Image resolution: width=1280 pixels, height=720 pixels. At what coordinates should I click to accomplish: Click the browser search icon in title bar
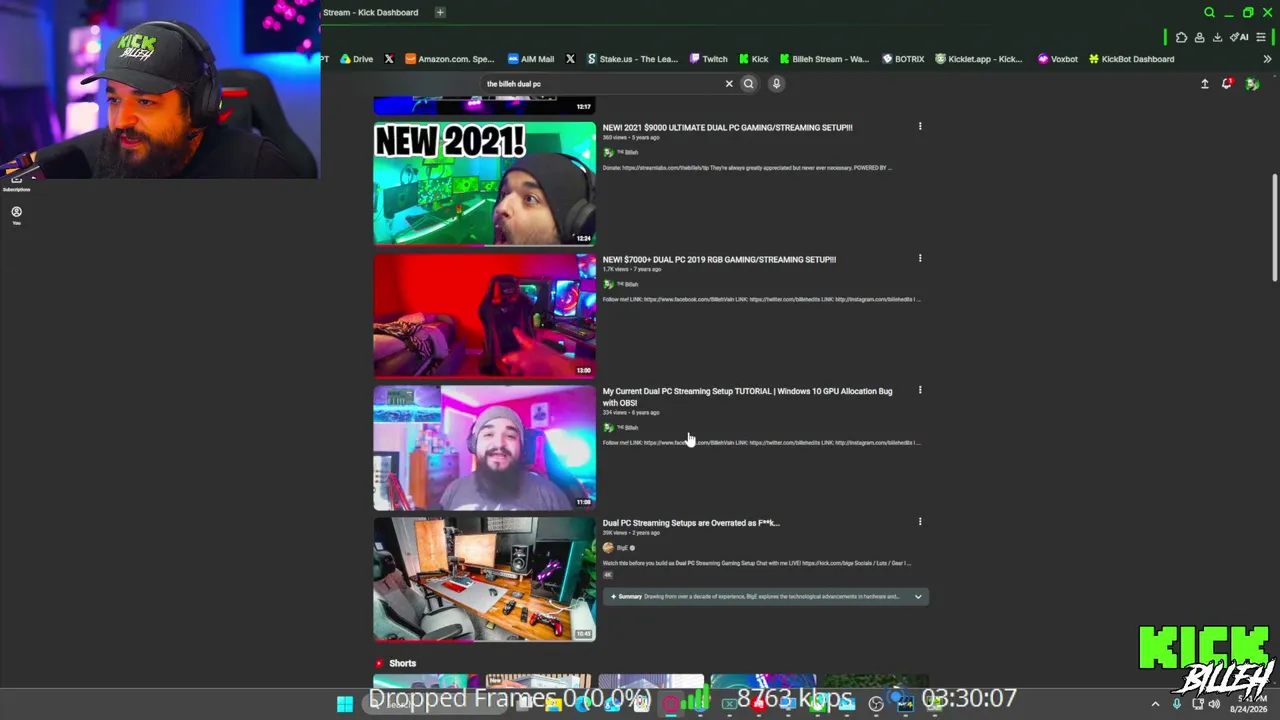[x=1209, y=13]
